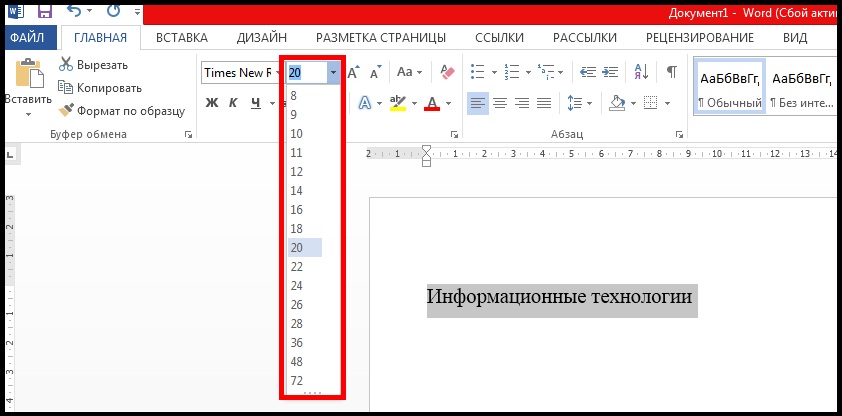Open the Абзац paragraph dialog launcher
Viewport: 842px width, 416px height.
(x=679, y=135)
